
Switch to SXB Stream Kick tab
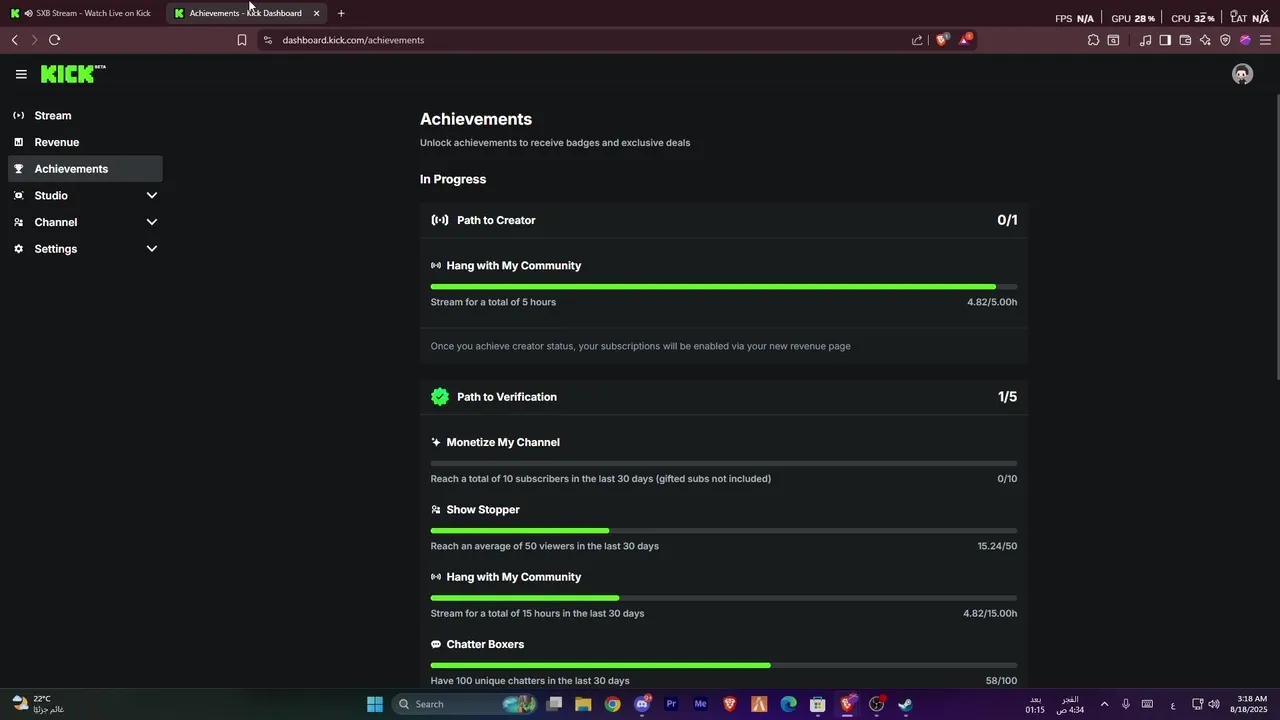83,13
